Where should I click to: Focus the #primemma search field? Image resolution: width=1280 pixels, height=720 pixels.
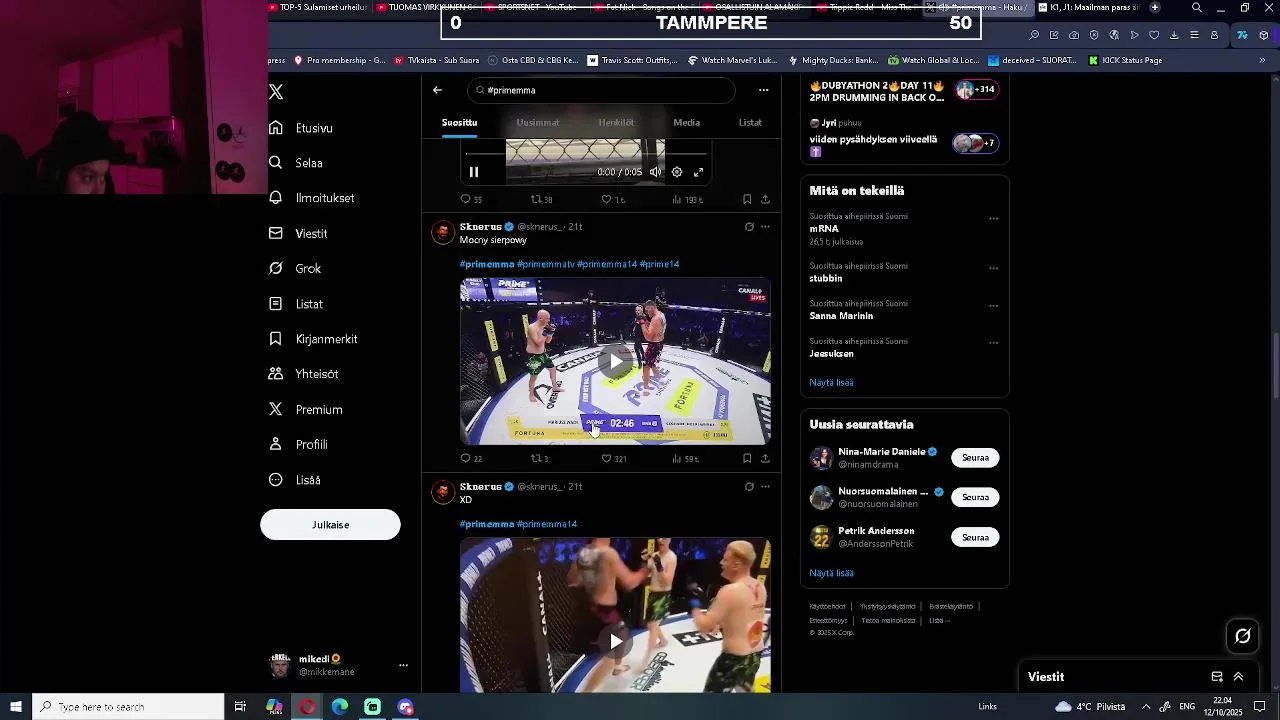(601, 90)
